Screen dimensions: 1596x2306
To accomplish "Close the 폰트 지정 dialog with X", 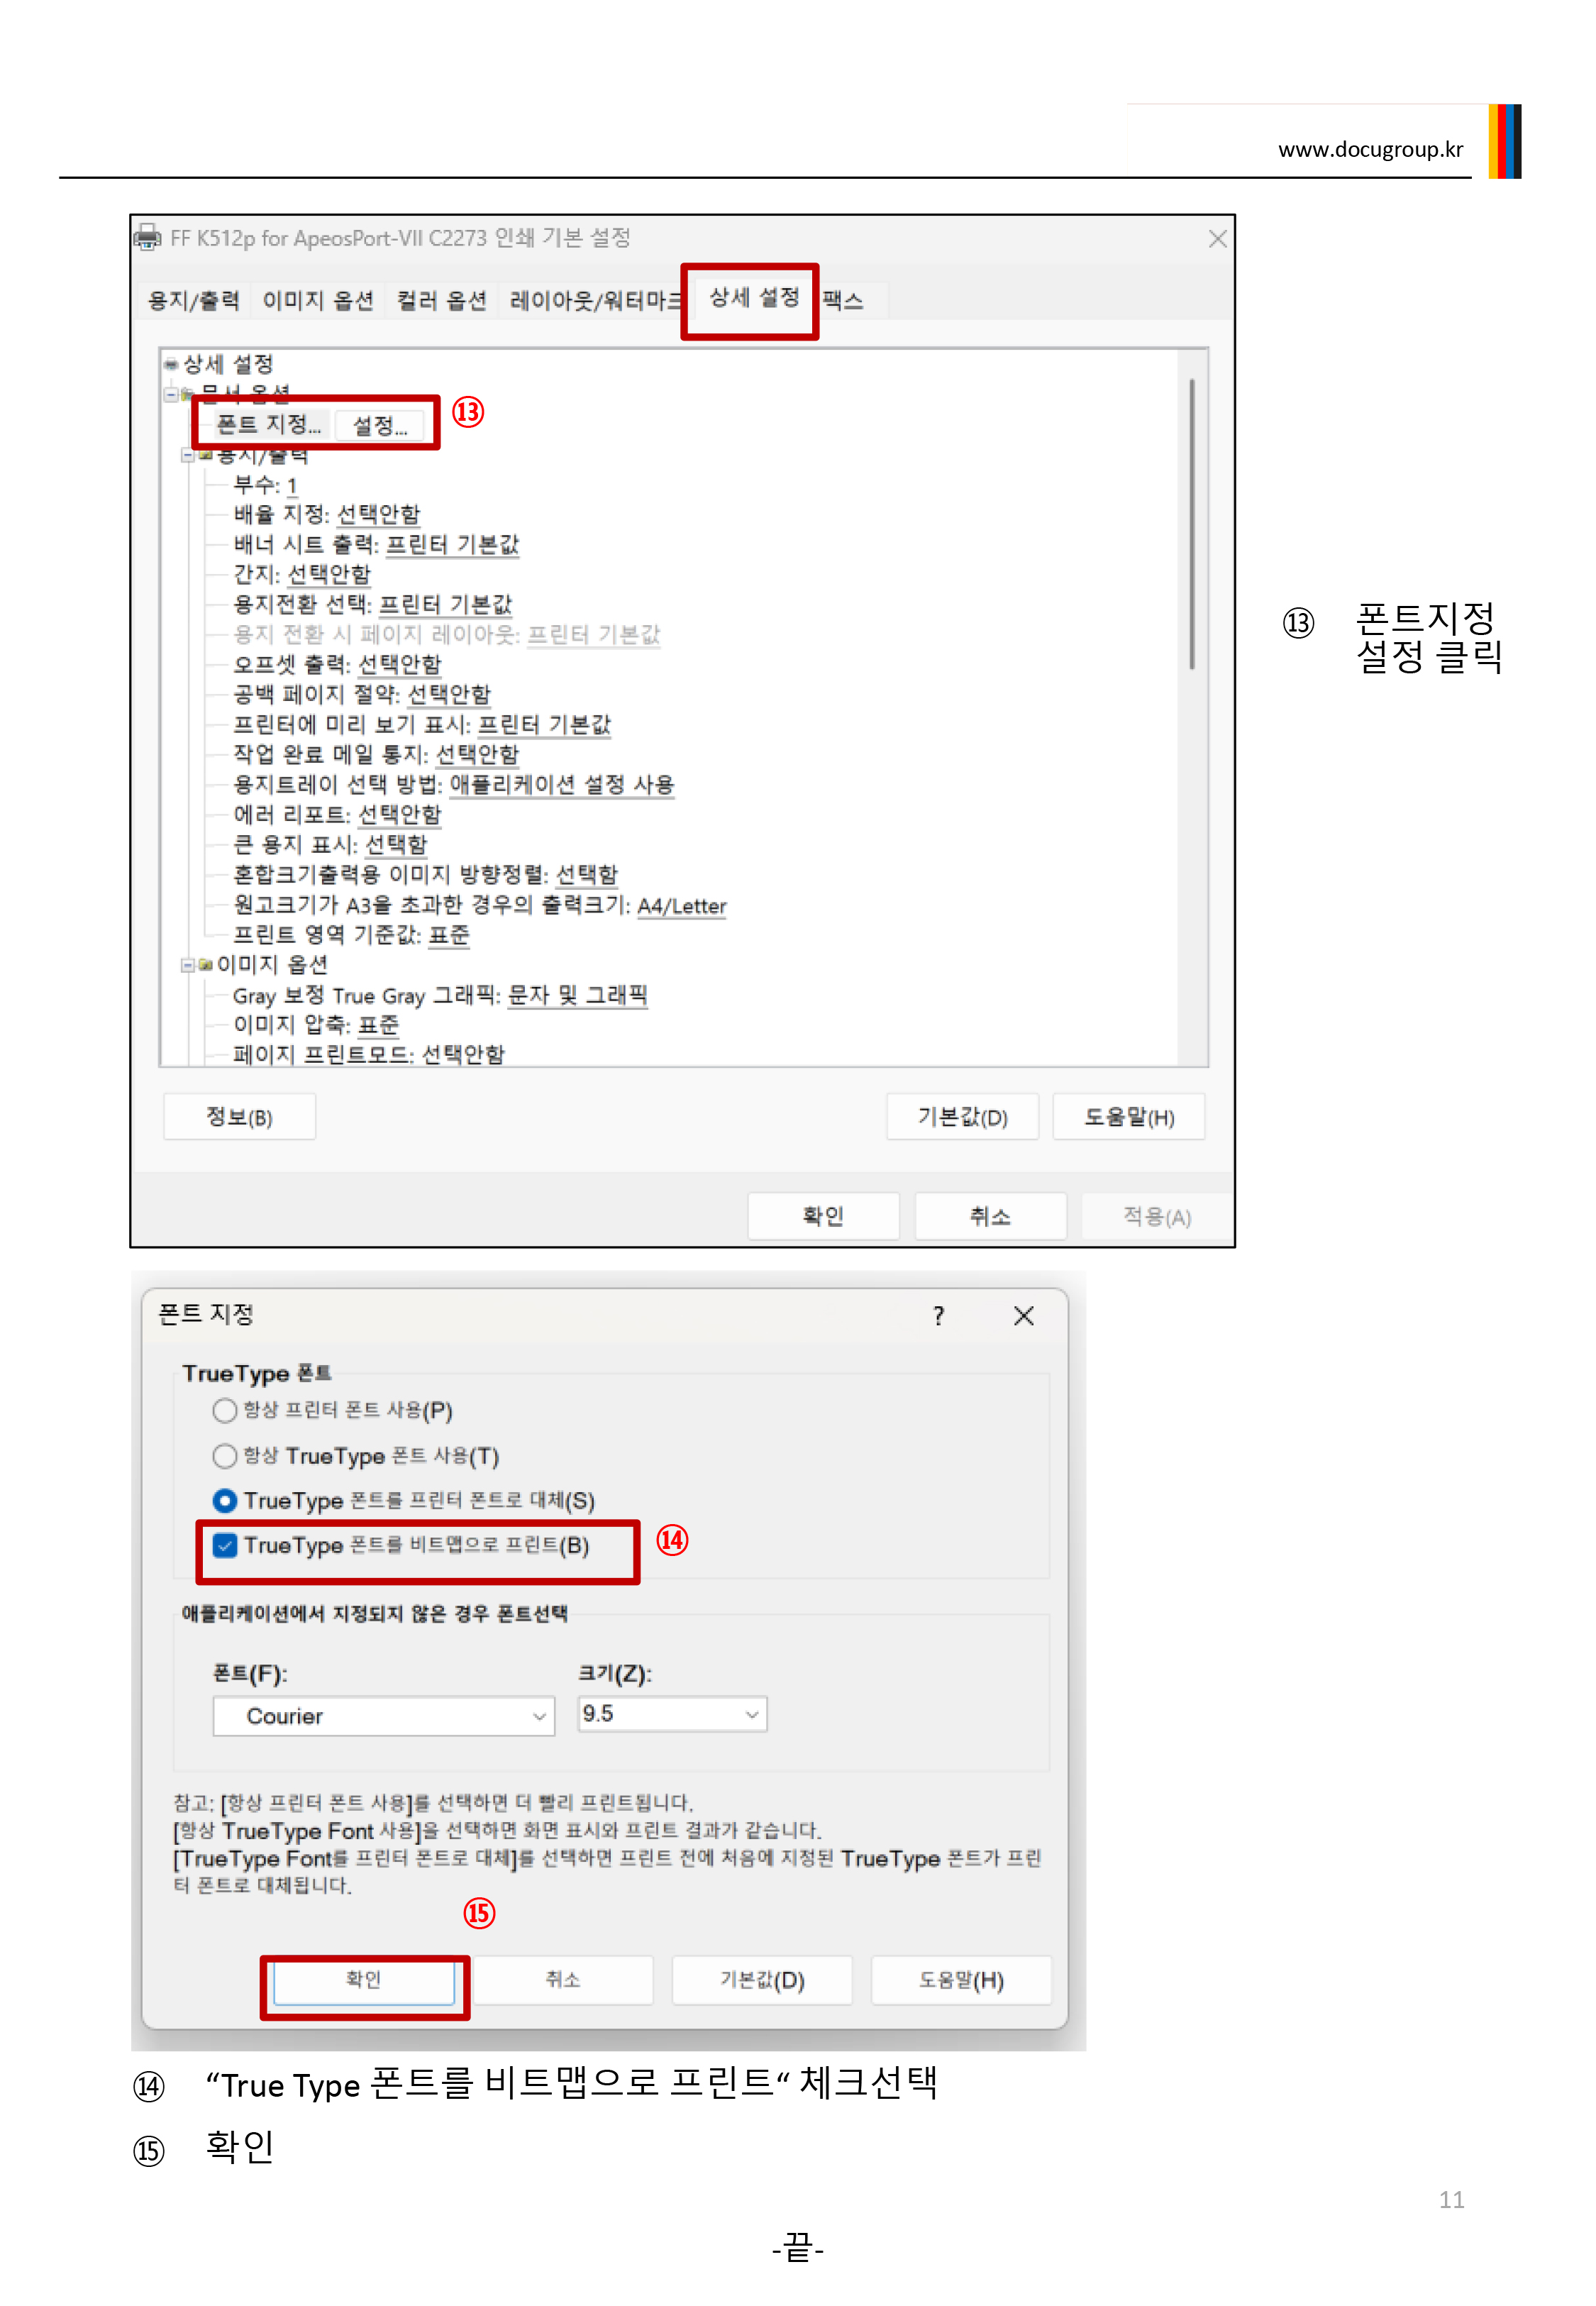I will (x=1023, y=1315).
